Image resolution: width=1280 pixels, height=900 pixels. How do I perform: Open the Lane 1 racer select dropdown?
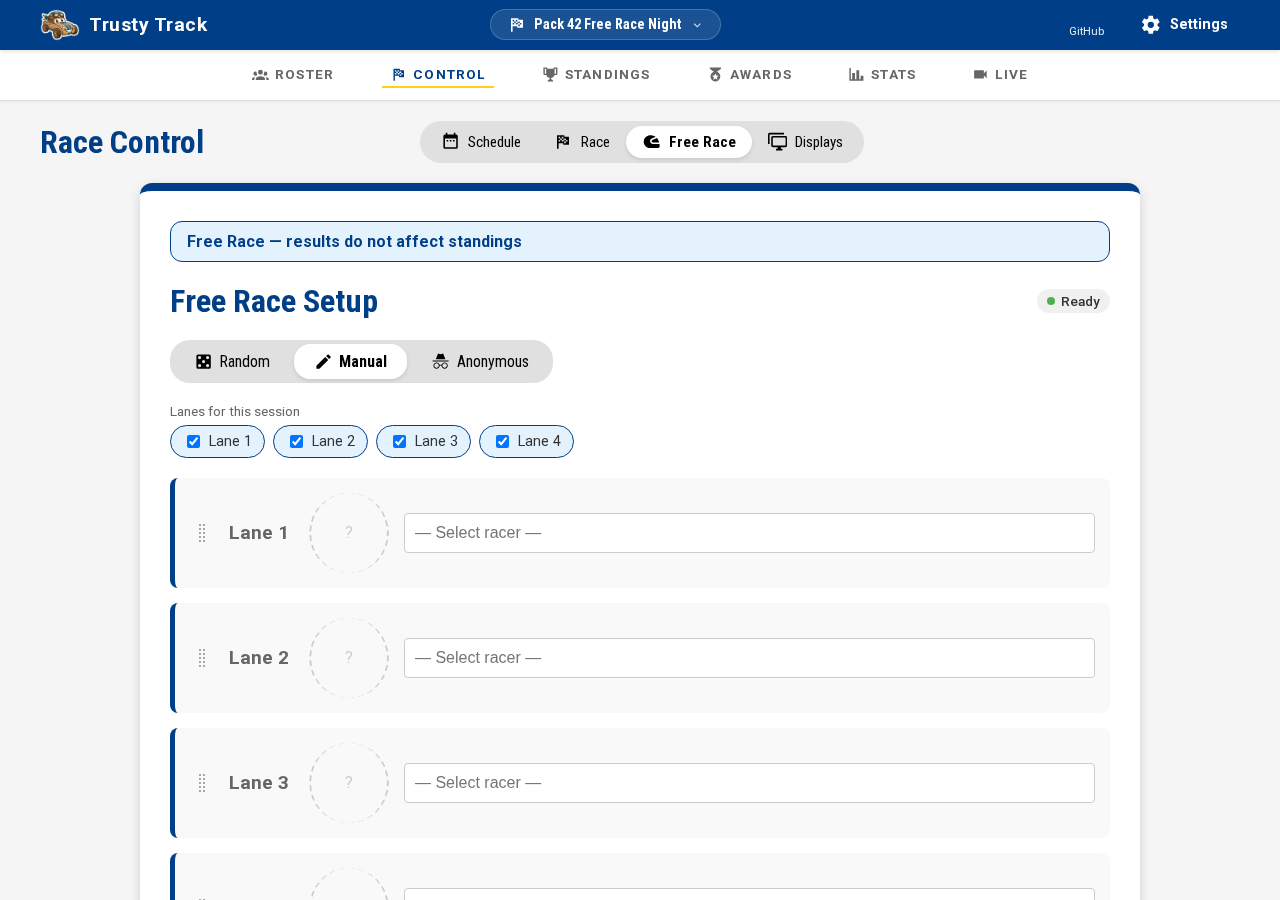pos(749,533)
